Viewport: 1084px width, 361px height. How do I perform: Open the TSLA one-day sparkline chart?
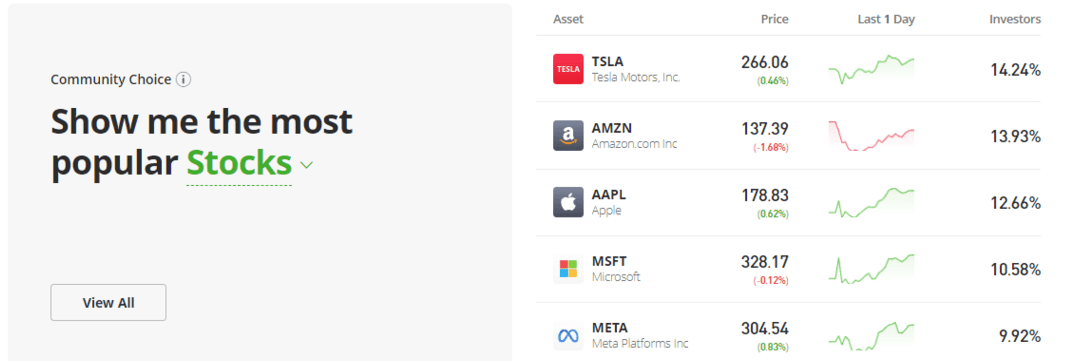point(871,70)
